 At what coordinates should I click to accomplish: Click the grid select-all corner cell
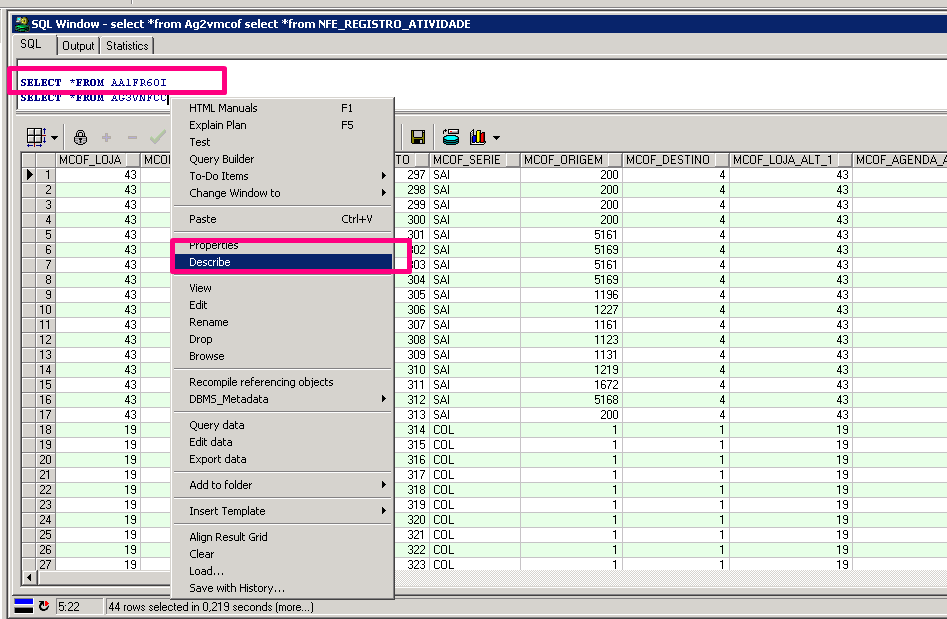[x=29, y=159]
